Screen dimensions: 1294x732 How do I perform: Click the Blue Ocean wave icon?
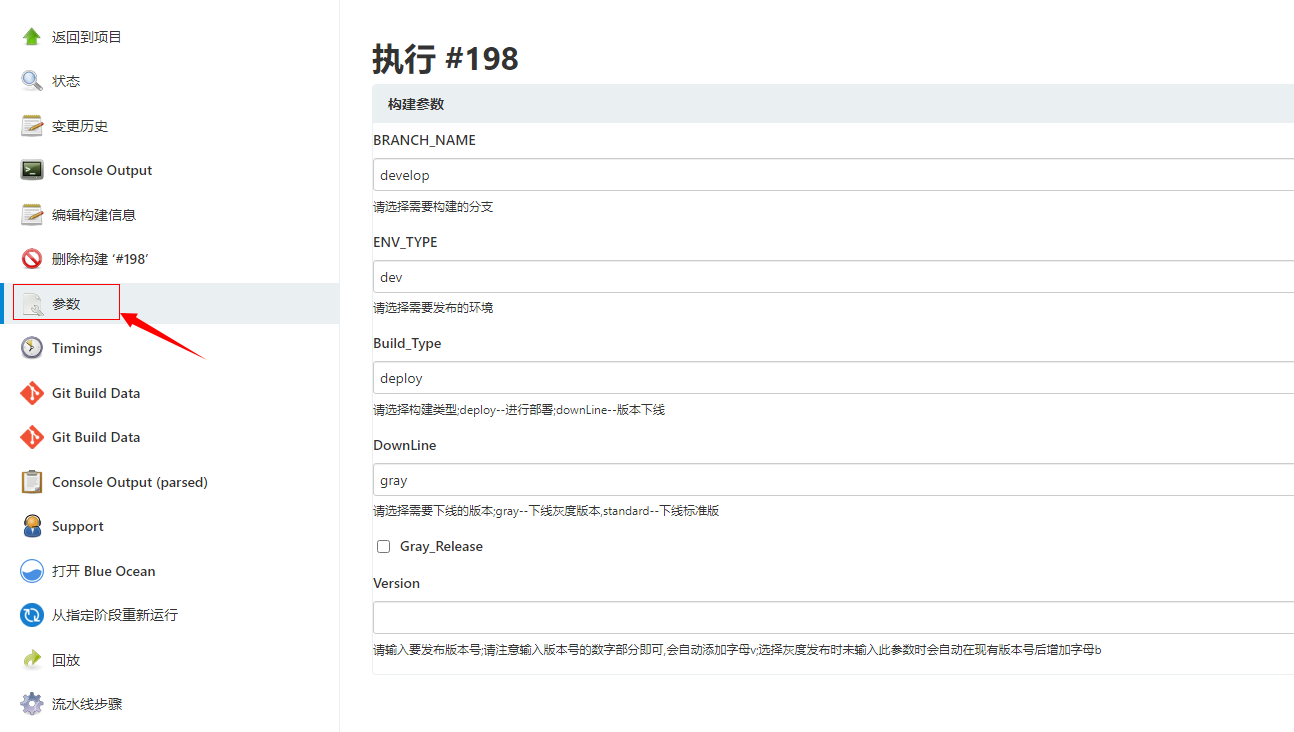click(x=32, y=571)
